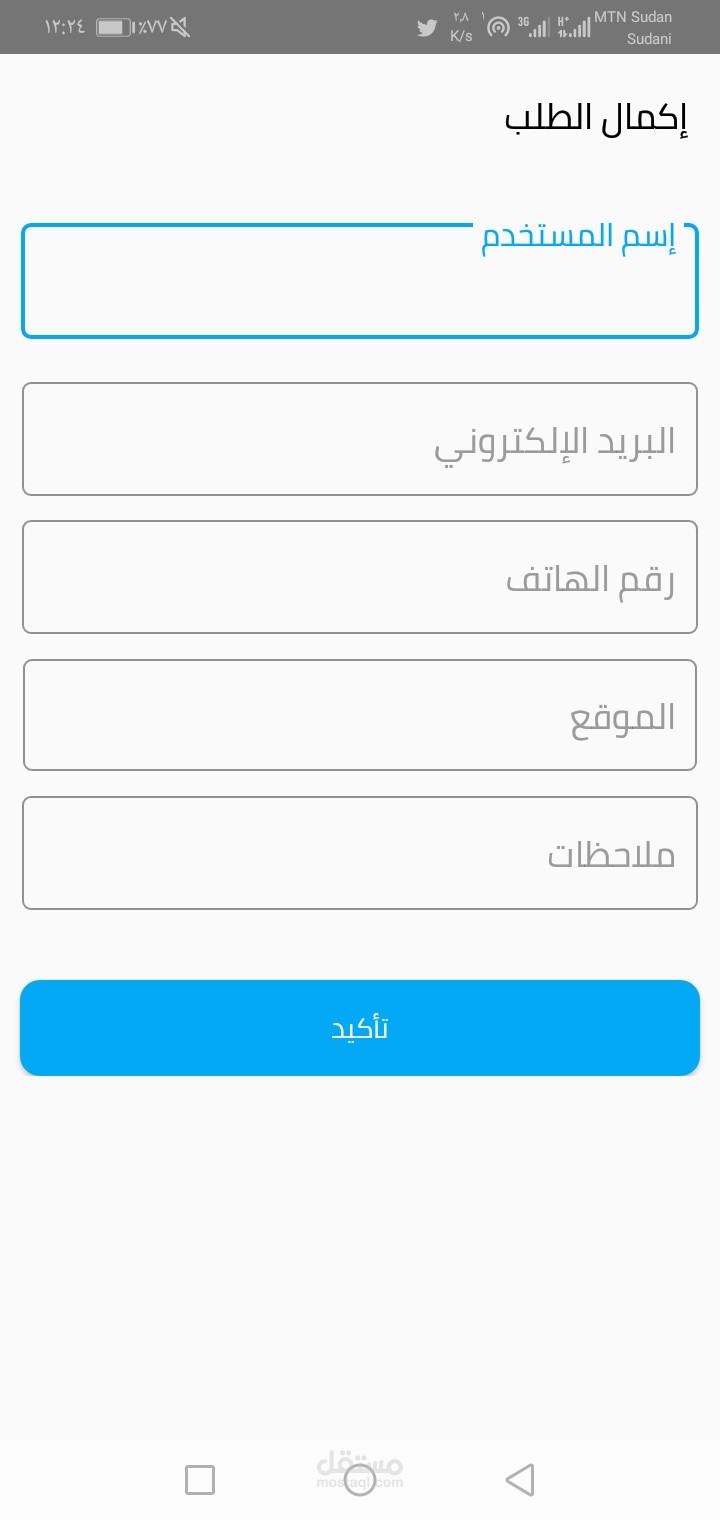Tap the رقم الهاتف phone number field
The height and width of the screenshot is (1520, 720).
click(x=360, y=577)
